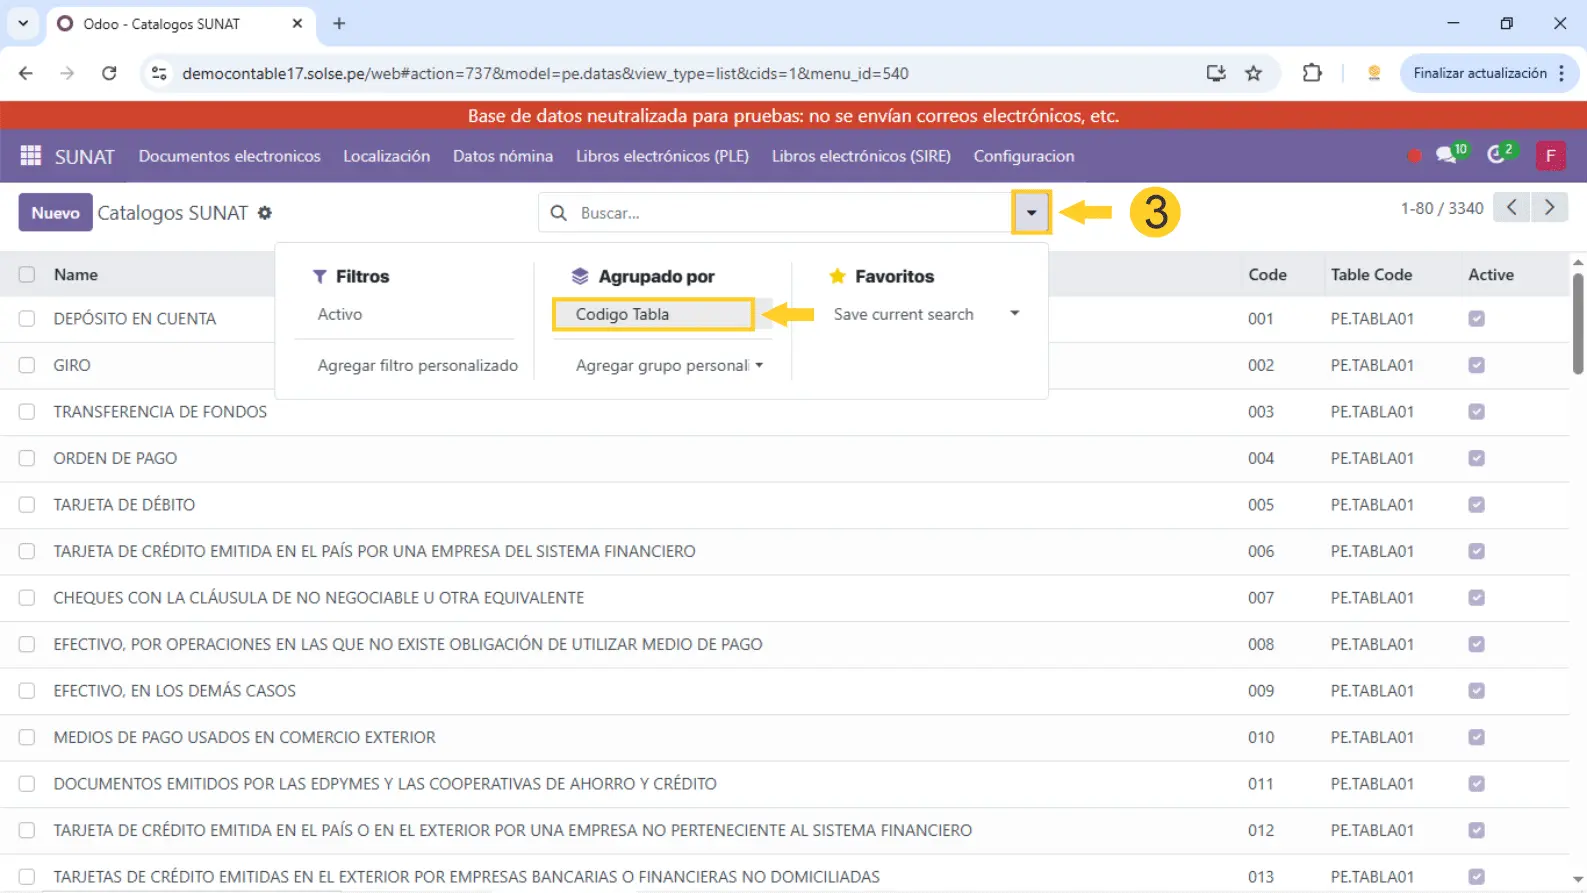Sort by the Table Code column header
This screenshot has height=893, width=1588.
(x=1371, y=275)
